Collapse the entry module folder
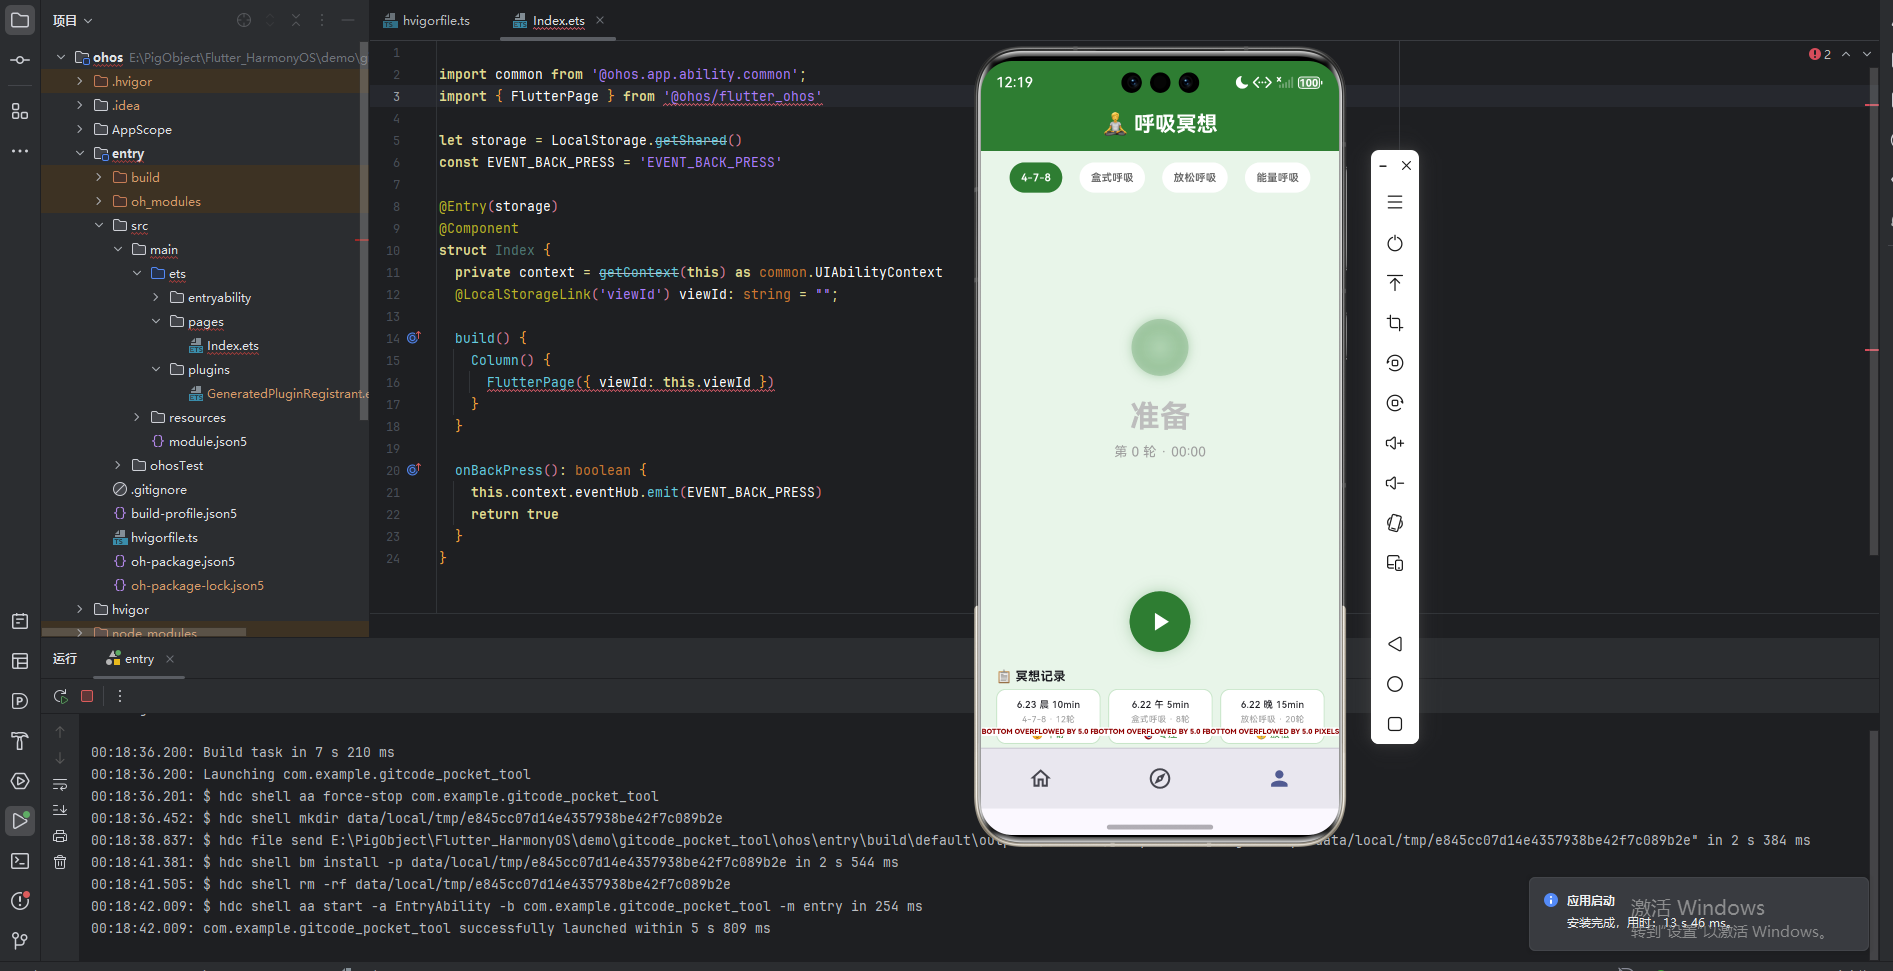 tap(80, 153)
